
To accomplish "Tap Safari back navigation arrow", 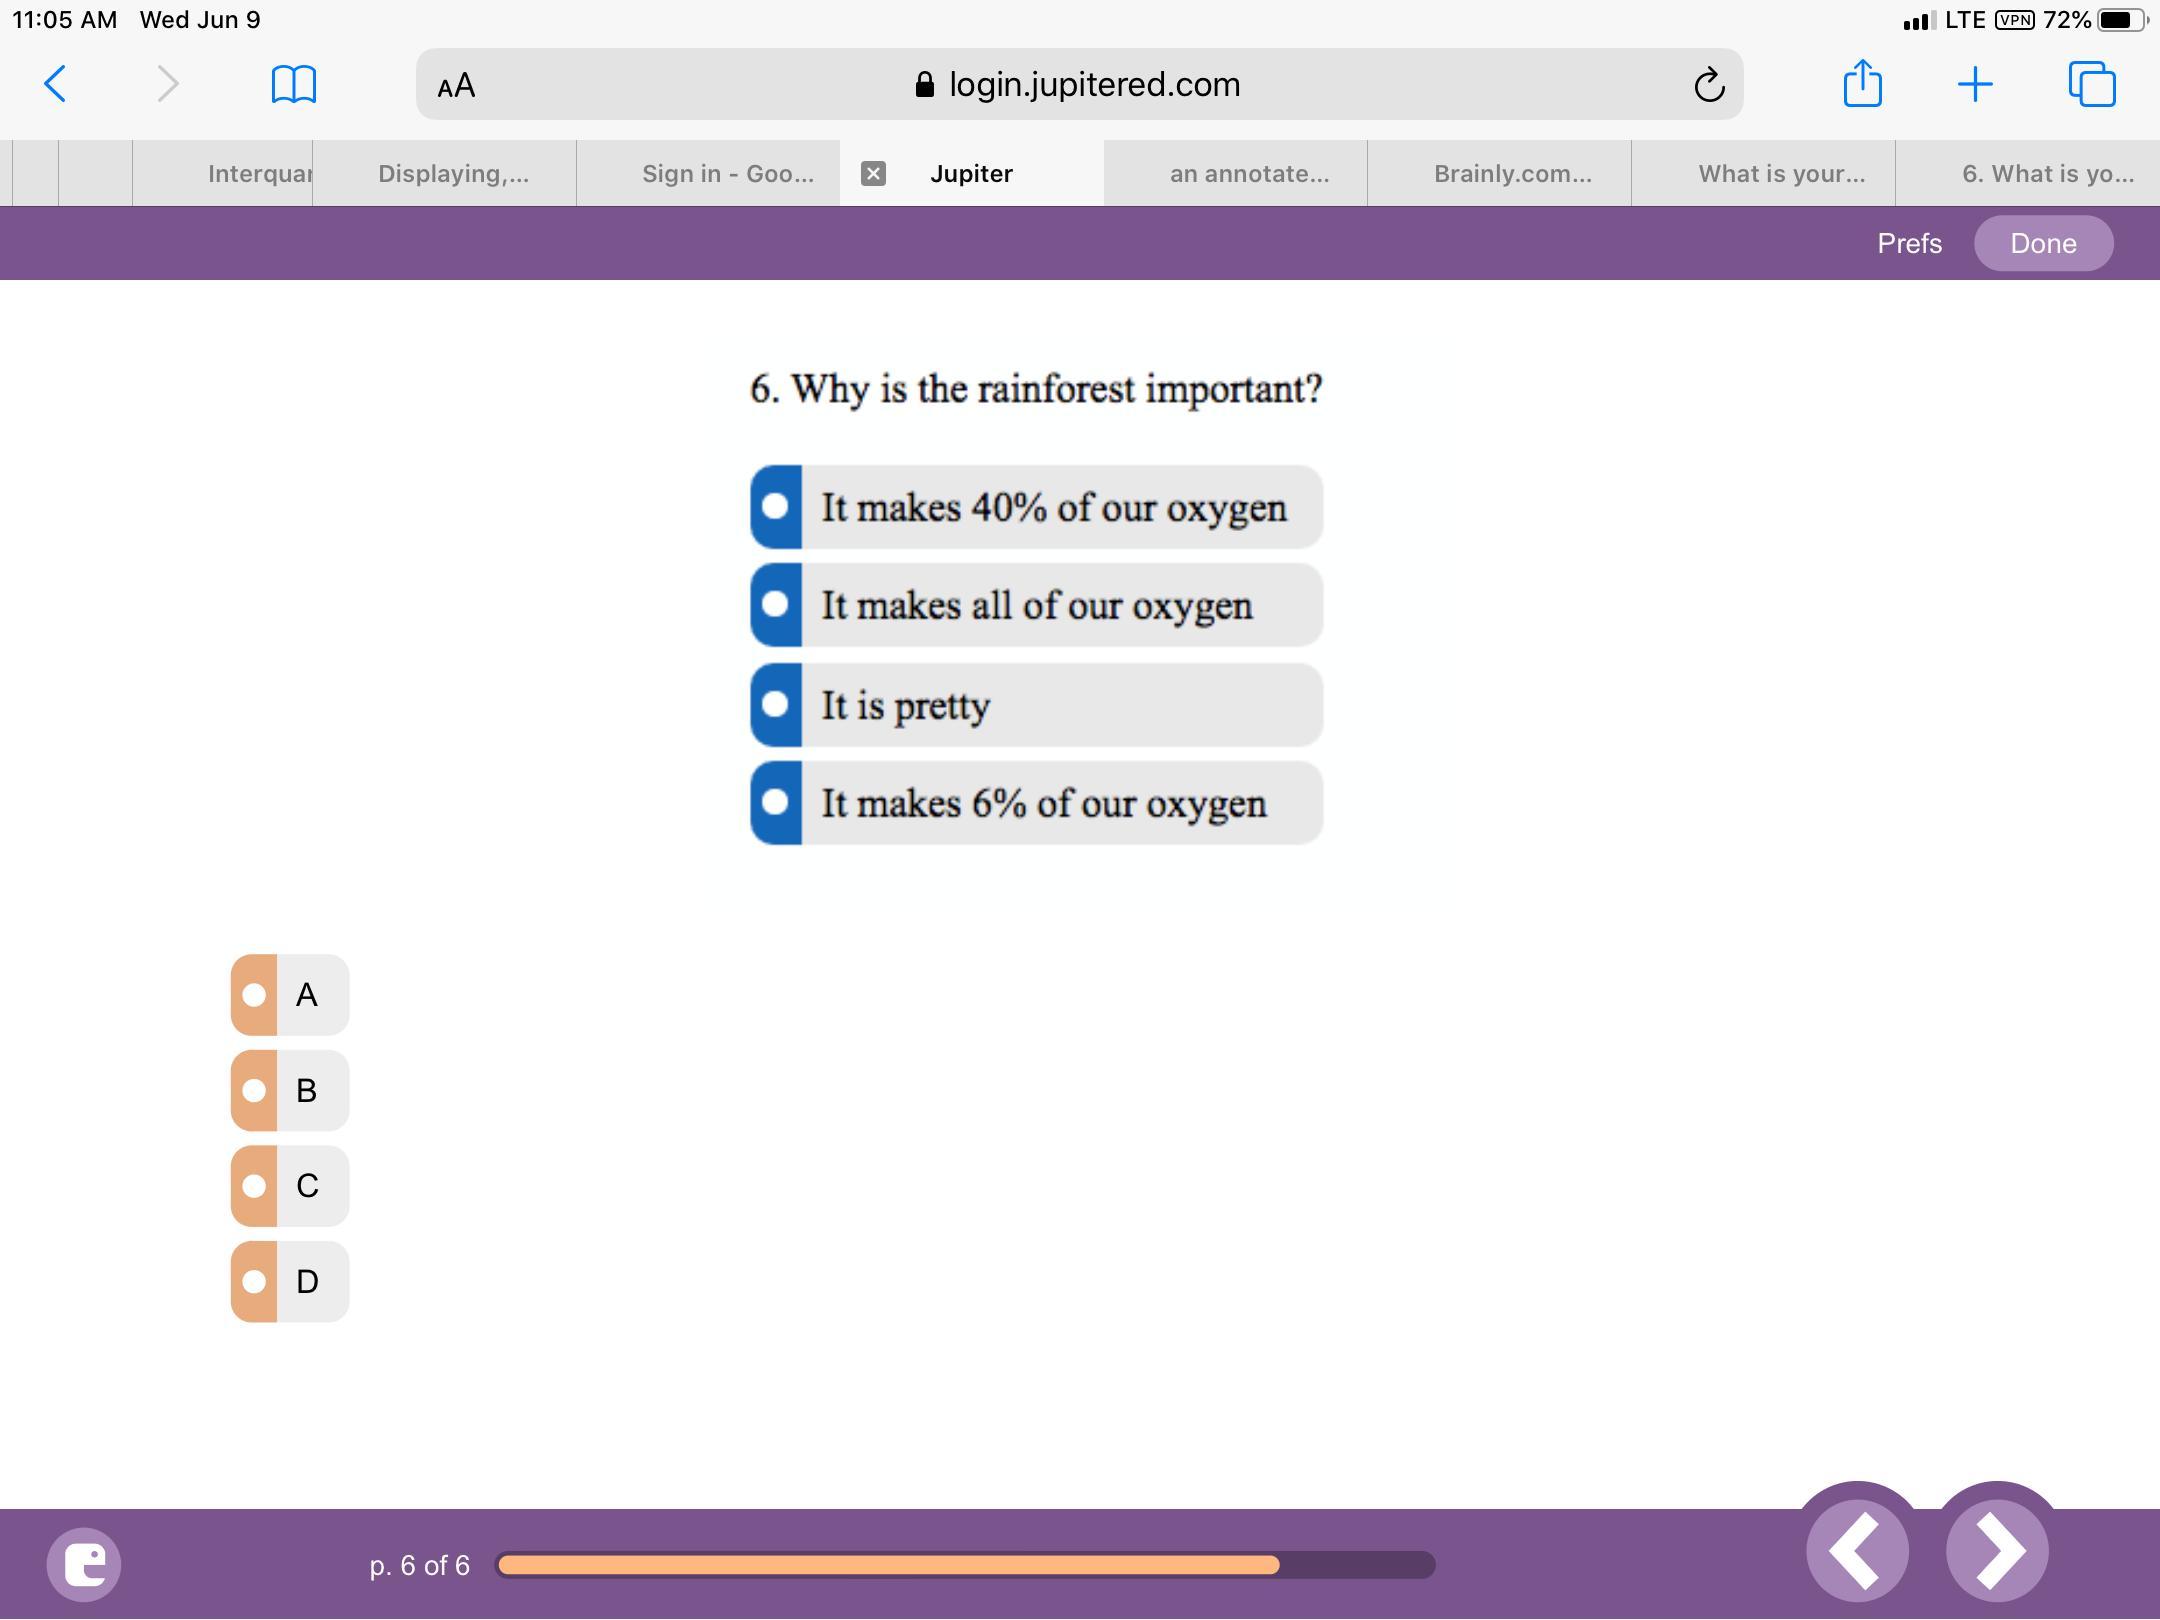I will click(56, 84).
